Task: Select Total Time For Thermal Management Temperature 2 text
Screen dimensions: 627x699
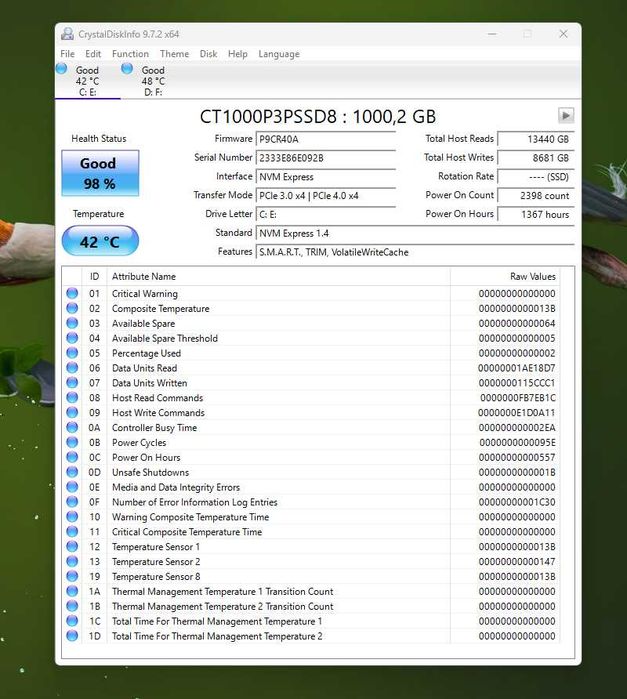Action: (x=217, y=636)
